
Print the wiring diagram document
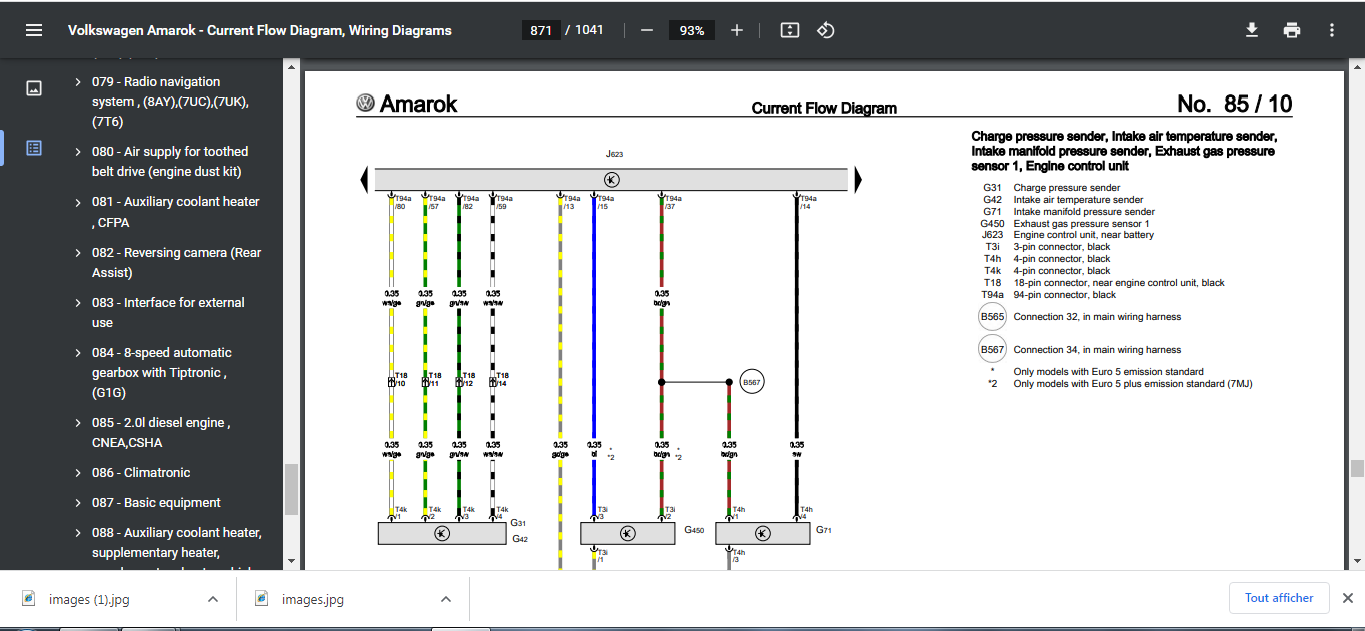point(1292,30)
